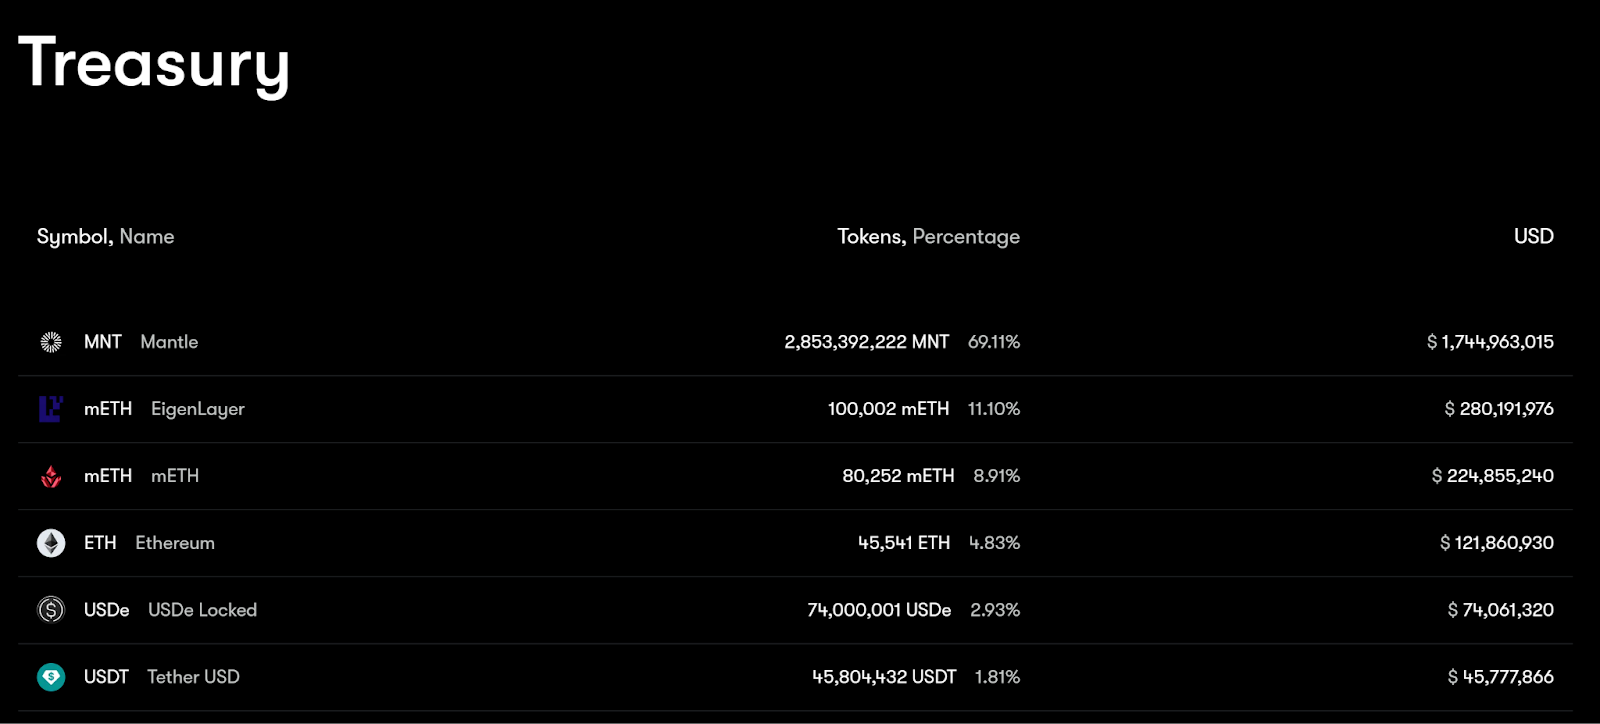
Task: Click the Ethereum diamond icon
Action: (x=51, y=543)
